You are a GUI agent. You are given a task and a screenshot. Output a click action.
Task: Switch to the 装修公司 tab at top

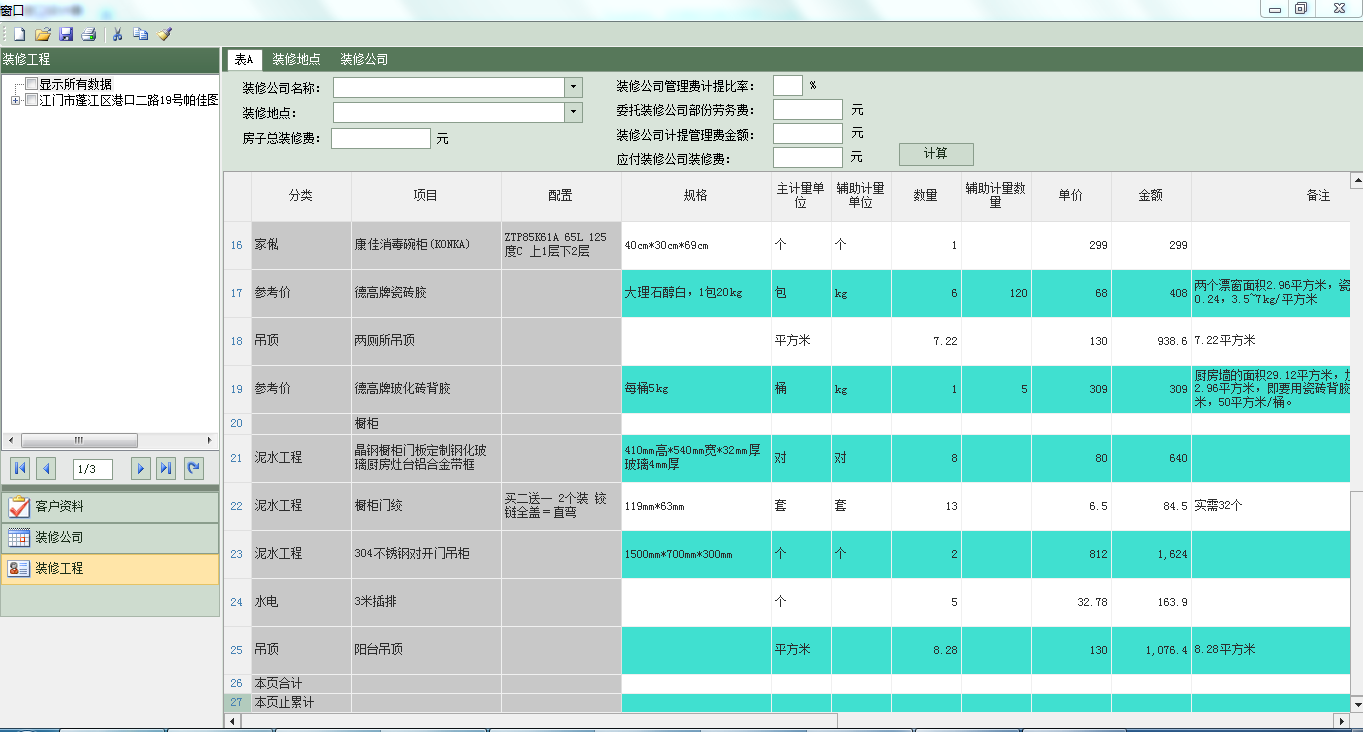(364, 59)
